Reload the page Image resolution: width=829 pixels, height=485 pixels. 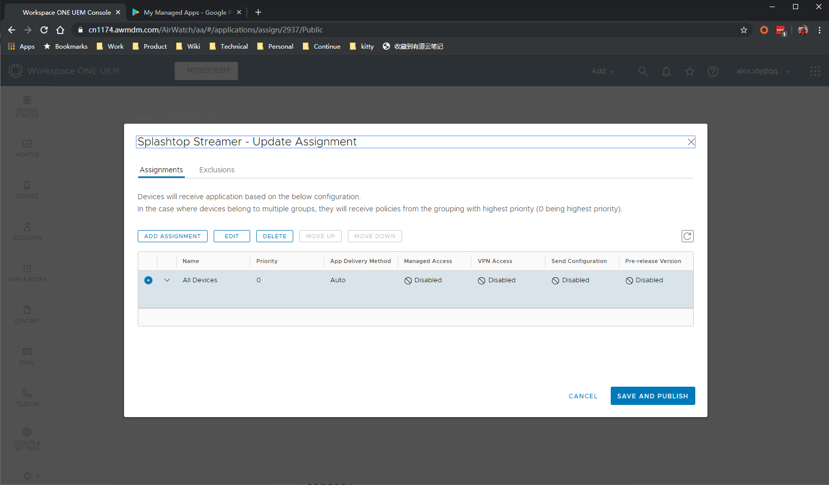(x=44, y=30)
